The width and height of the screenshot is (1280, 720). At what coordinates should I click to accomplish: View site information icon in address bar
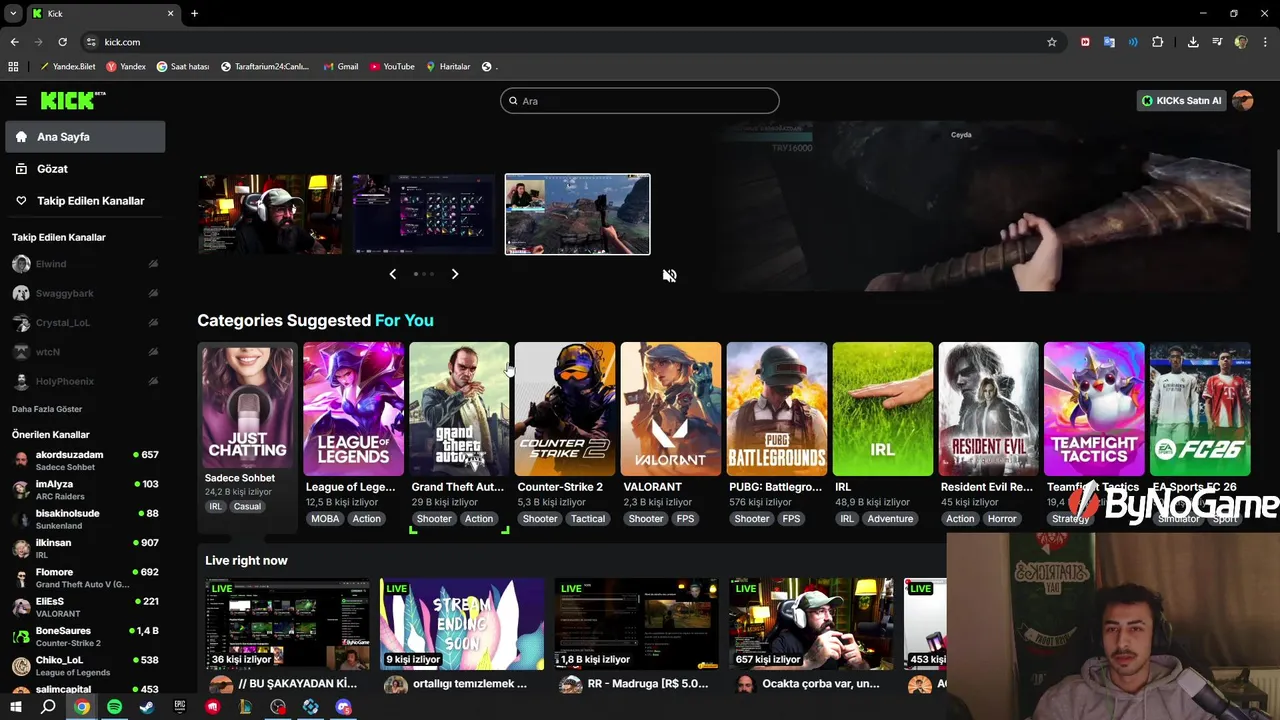[x=91, y=42]
